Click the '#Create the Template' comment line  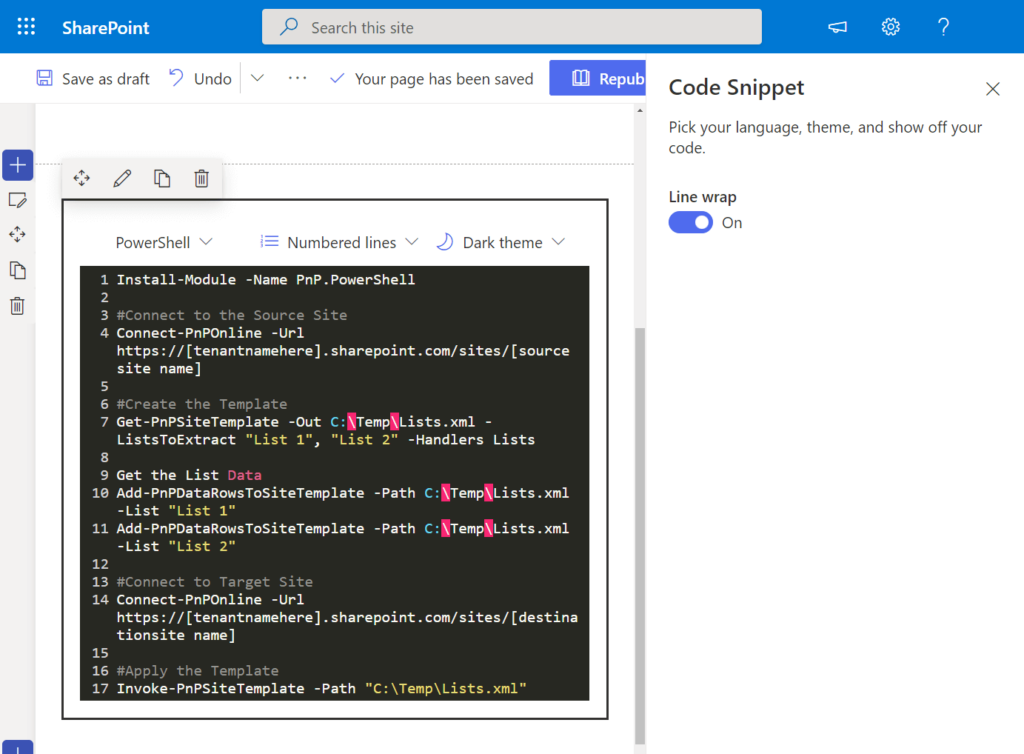202,403
